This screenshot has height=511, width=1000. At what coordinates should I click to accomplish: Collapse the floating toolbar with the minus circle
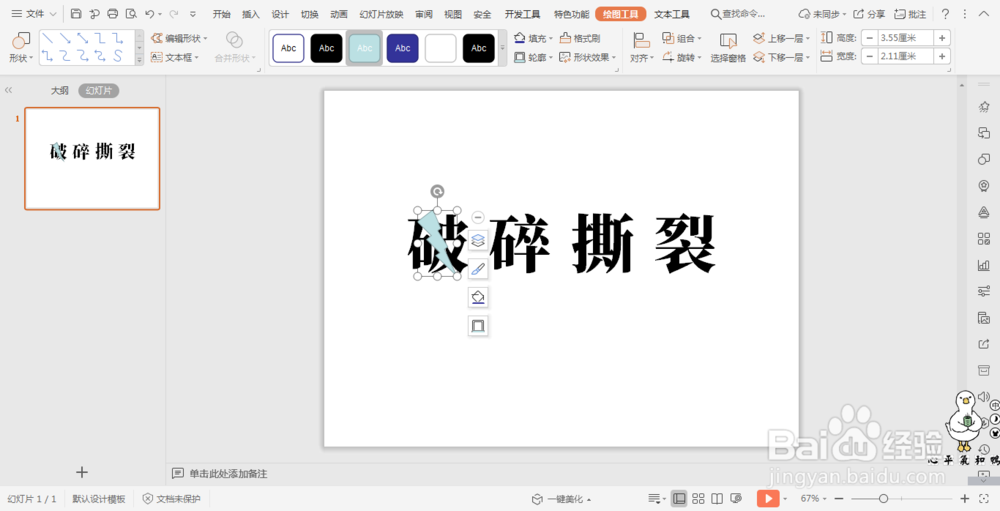[478, 217]
